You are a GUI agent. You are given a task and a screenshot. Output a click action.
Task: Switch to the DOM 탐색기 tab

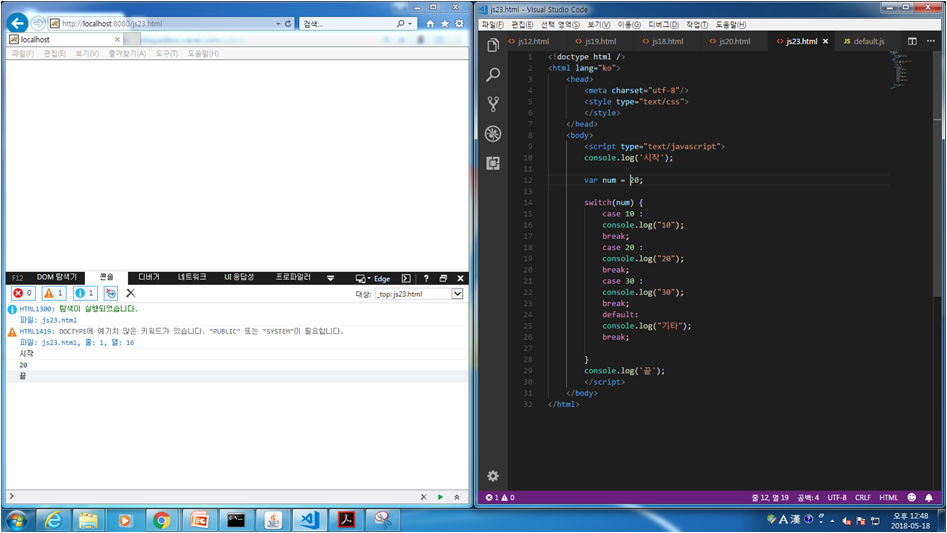point(57,277)
